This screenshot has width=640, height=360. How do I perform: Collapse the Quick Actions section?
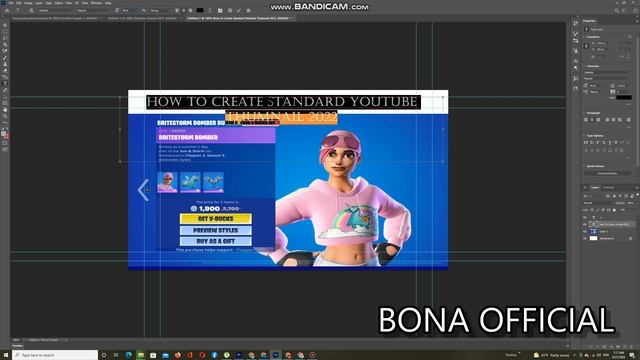[584, 166]
